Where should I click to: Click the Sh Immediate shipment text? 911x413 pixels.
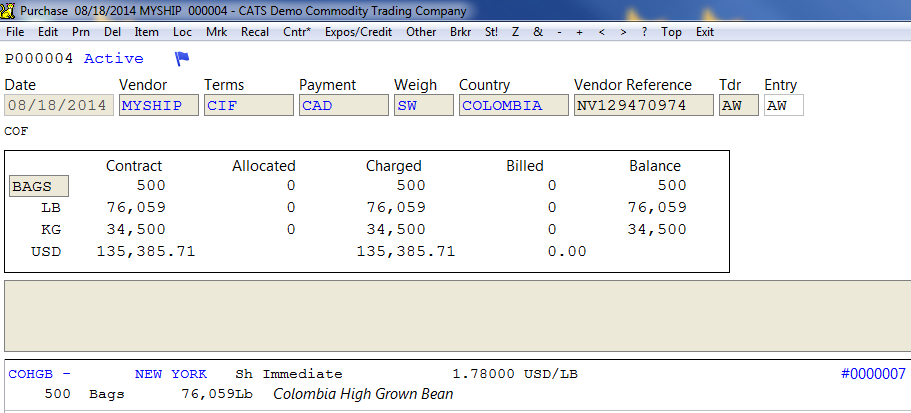(289, 374)
